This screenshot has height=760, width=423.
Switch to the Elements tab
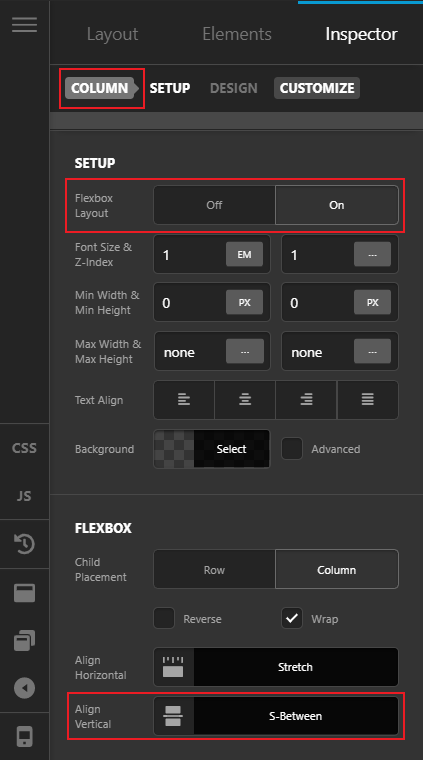[237, 34]
